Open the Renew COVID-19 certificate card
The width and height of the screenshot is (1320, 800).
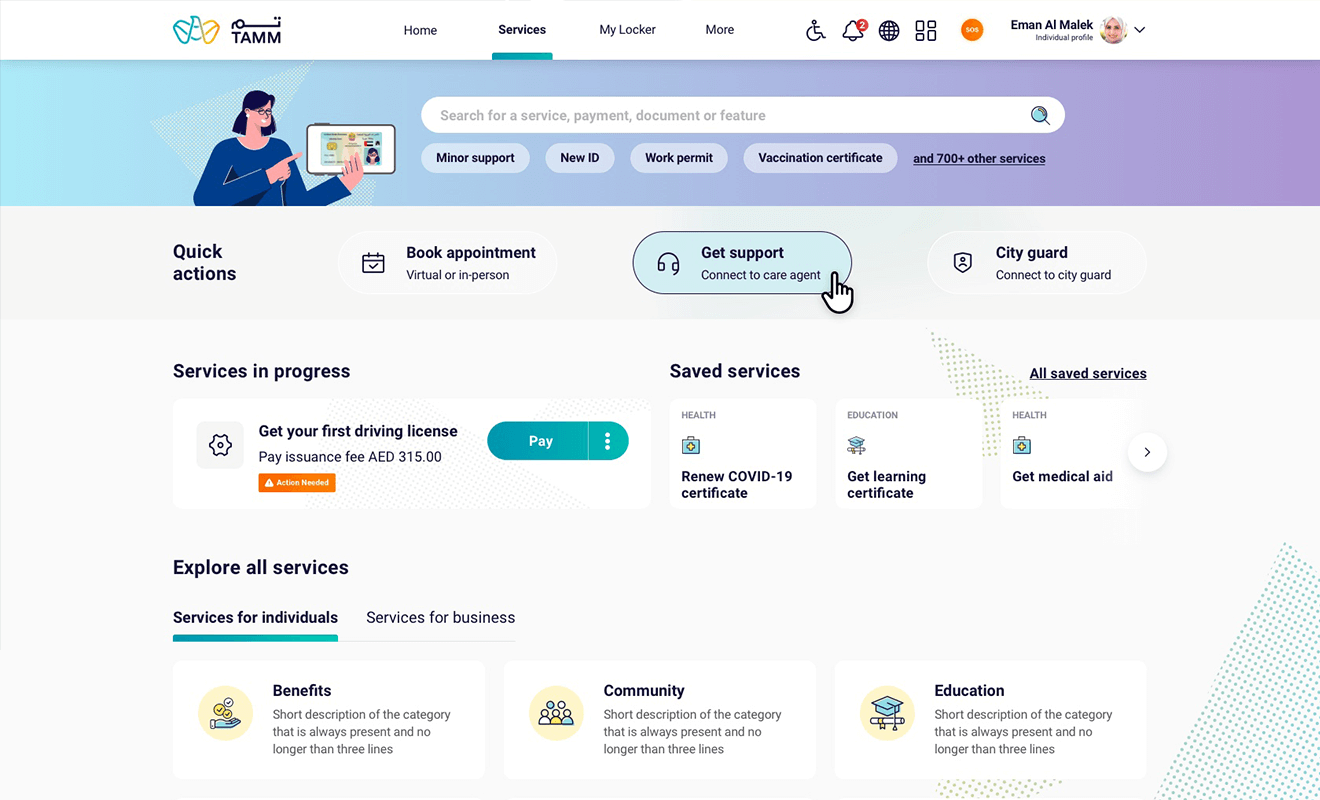click(x=742, y=454)
